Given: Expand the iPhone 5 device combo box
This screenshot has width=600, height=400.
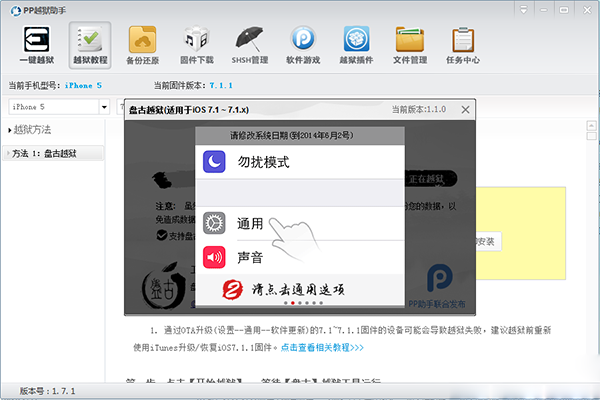Looking at the screenshot, I should coord(104,107).
